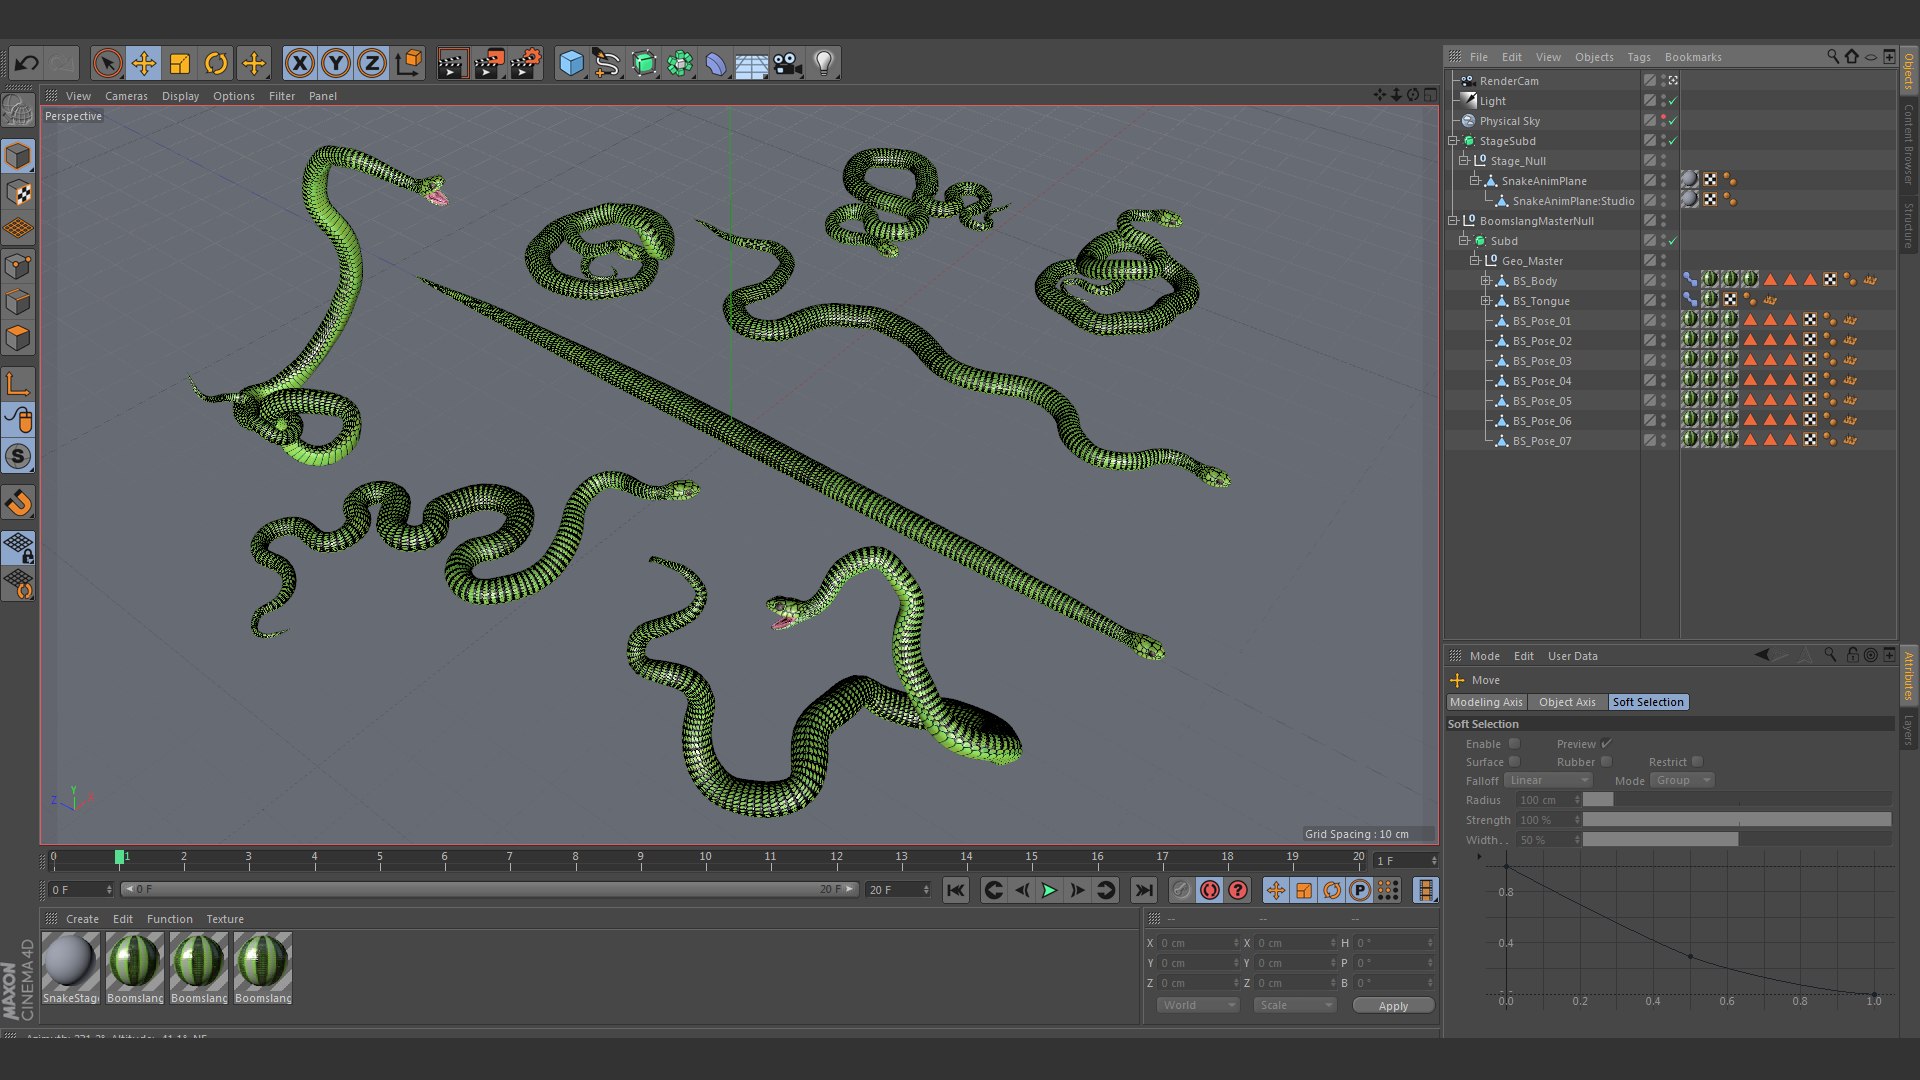Toggle the Preview checkbox
The height and width of the screenshot is (1080, 1920).
point(1606,743)
